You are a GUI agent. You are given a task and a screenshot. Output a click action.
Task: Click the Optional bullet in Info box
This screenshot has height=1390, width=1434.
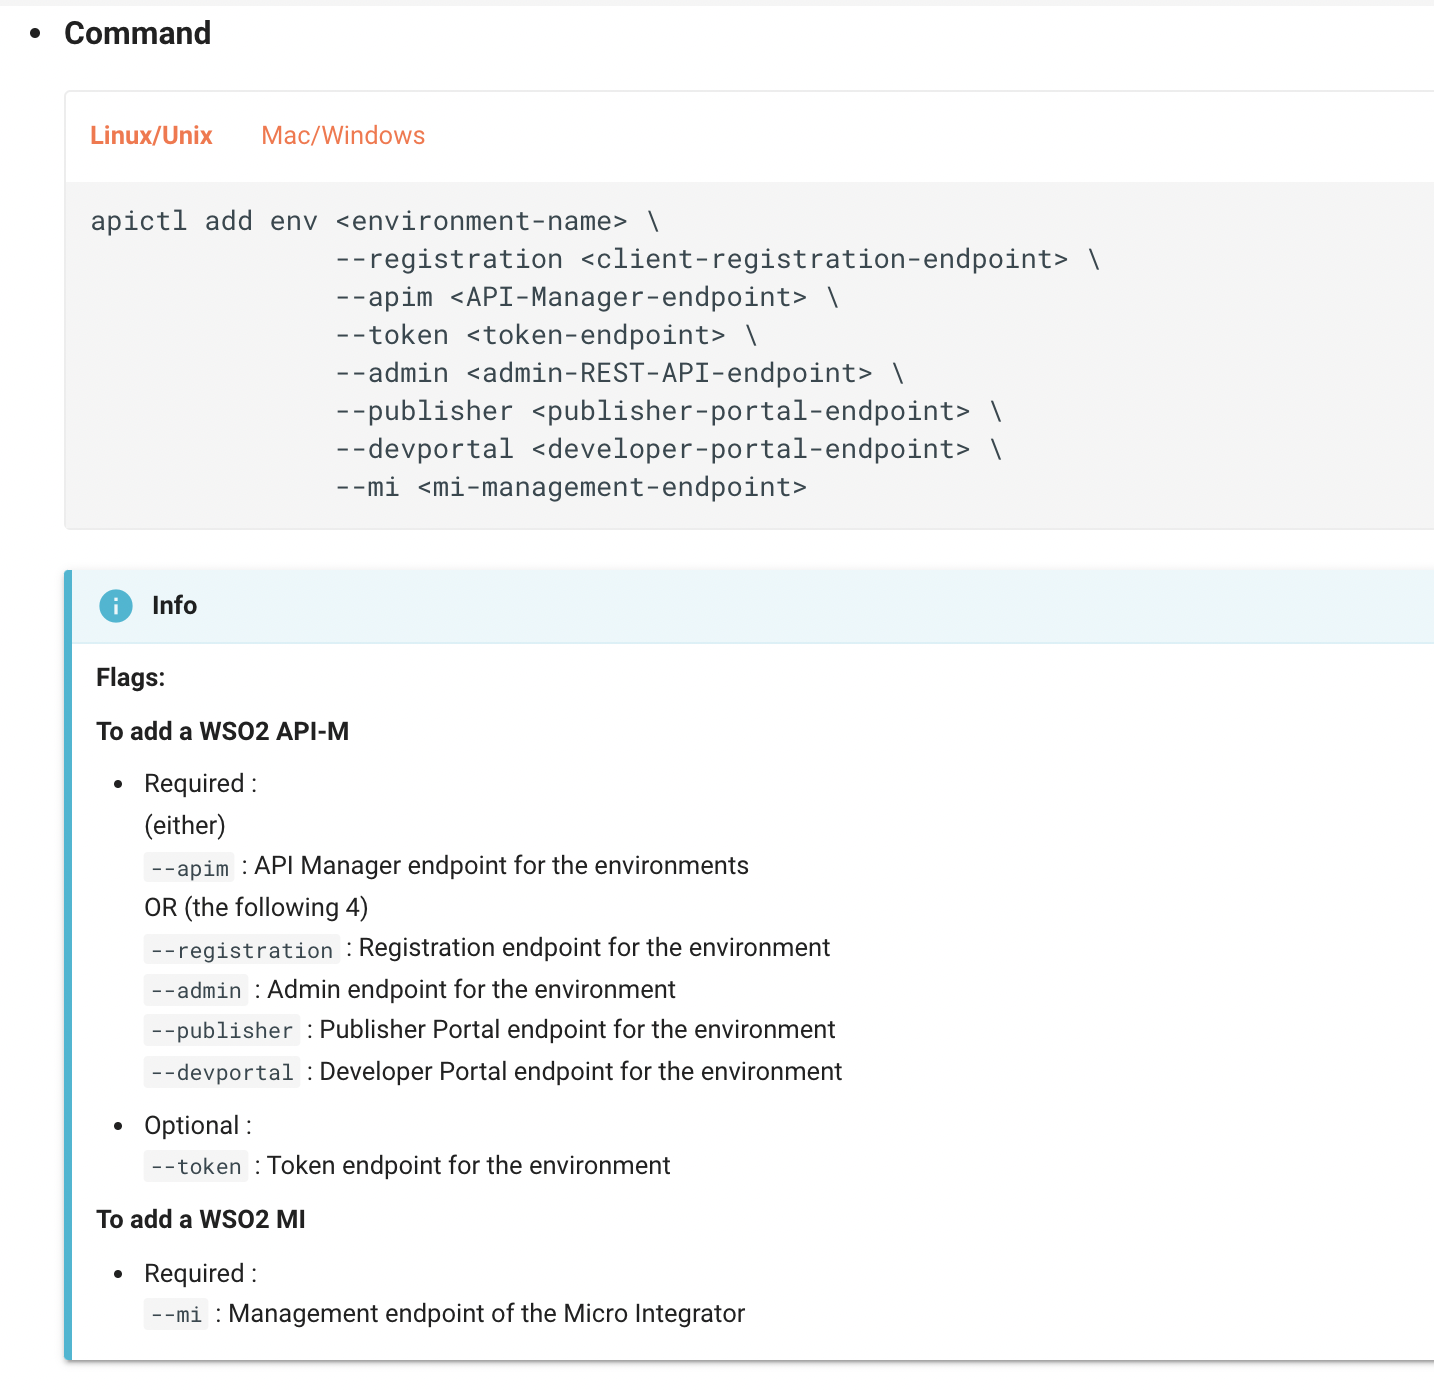(x=196, y=1125)
